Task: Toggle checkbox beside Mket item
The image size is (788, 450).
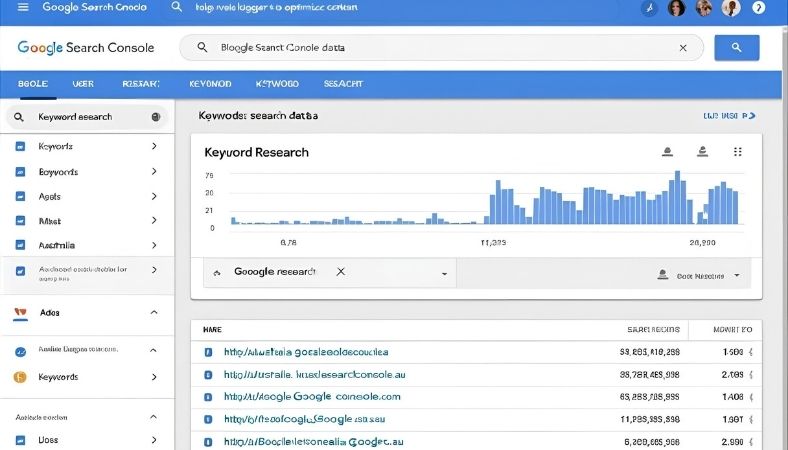Action: pos(20,221)
